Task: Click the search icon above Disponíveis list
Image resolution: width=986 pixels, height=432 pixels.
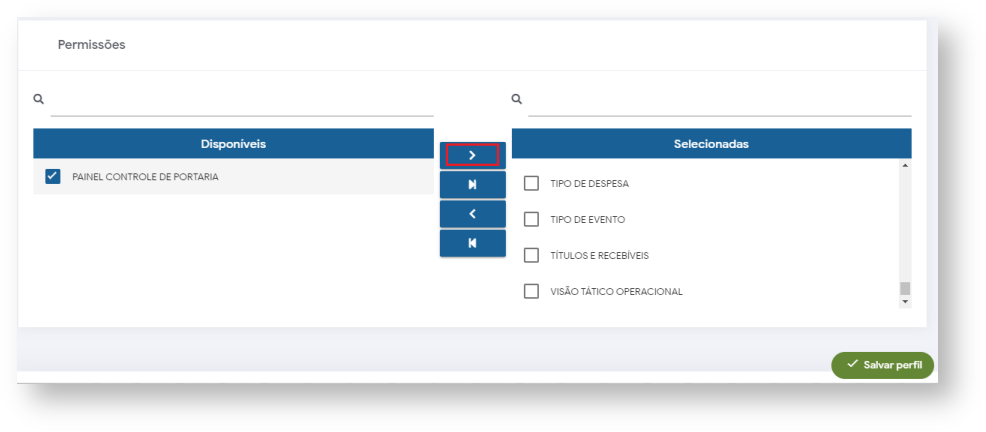Action: [38, 99]
